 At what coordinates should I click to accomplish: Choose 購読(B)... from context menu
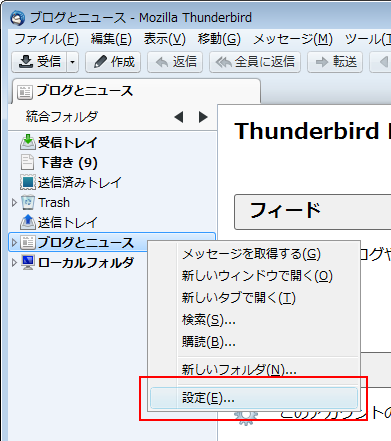point(254,342)
